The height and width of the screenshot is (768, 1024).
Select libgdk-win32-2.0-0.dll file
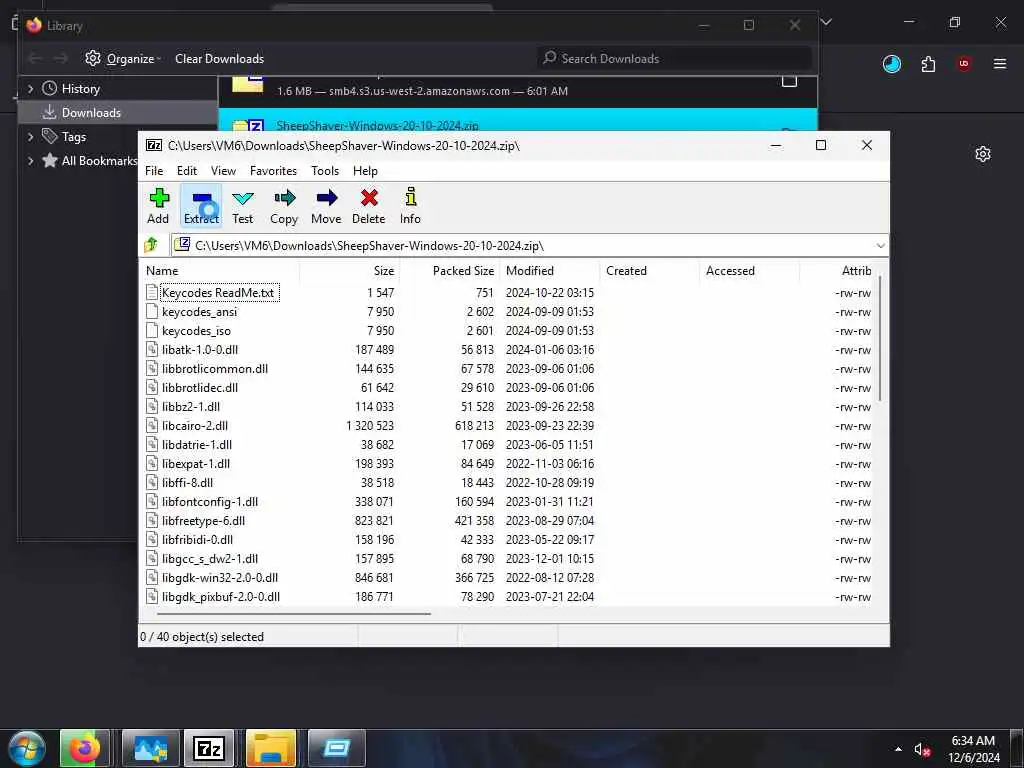(219, 577)
